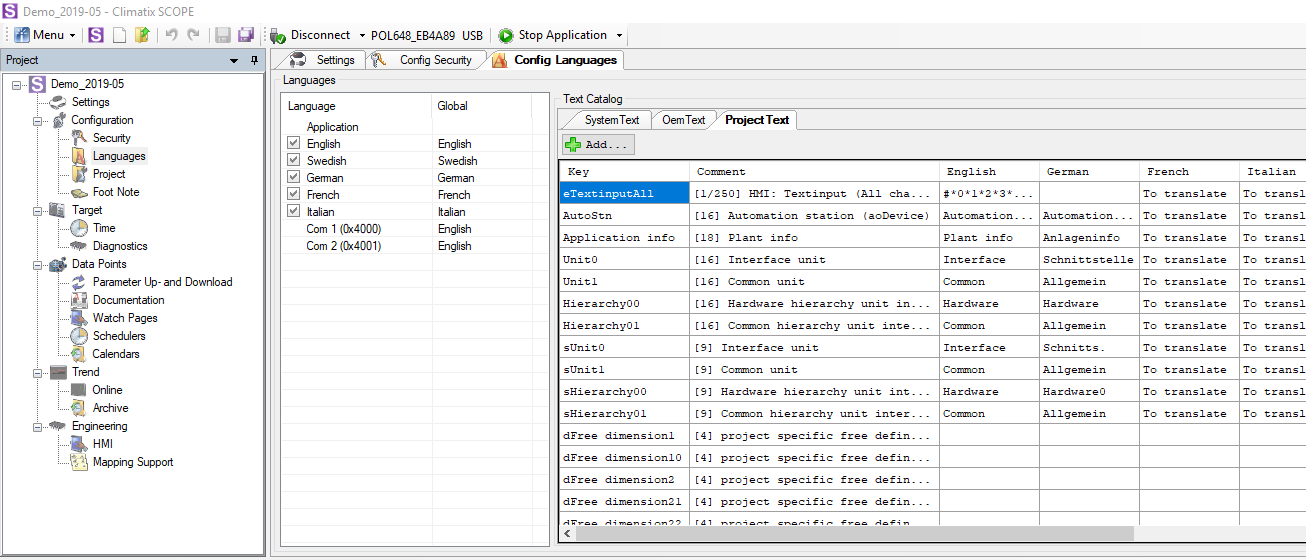Image resolution: width=1306 pixels, height=560 pixels.
Task: Open the OemText catalog tab
Action: [683, 120]
